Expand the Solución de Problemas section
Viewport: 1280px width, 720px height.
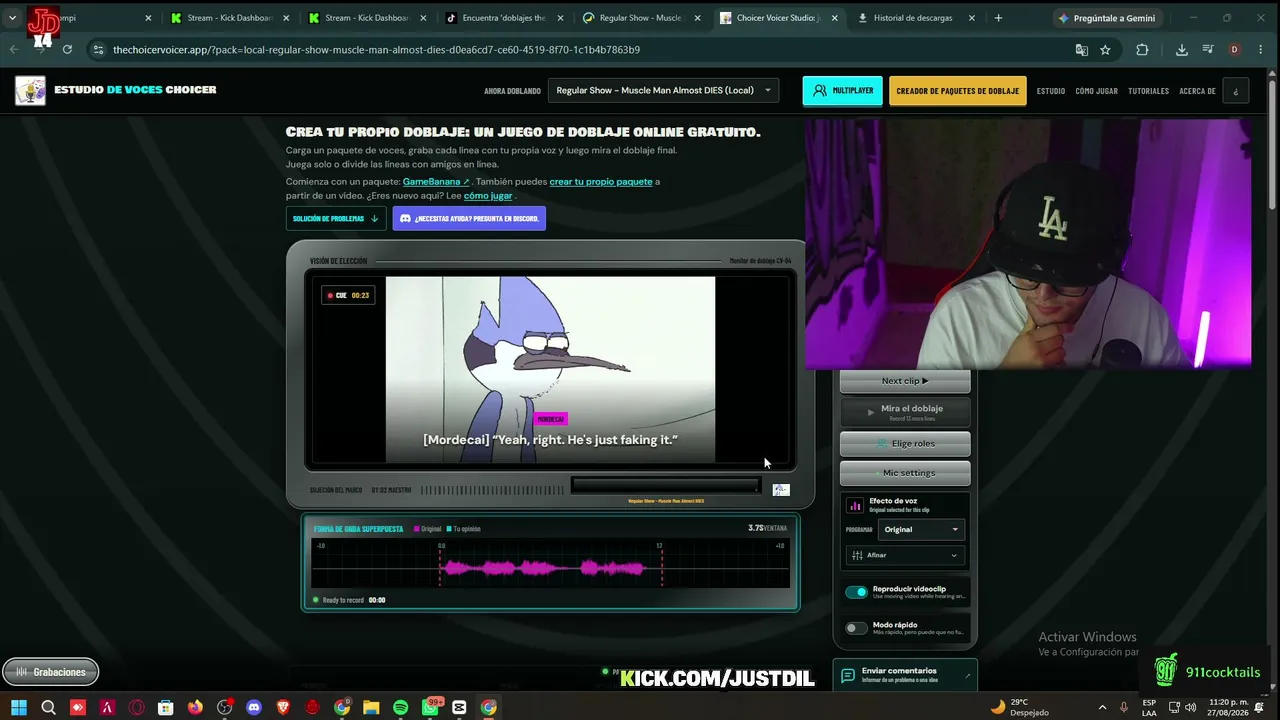click(x=335, y=218)
